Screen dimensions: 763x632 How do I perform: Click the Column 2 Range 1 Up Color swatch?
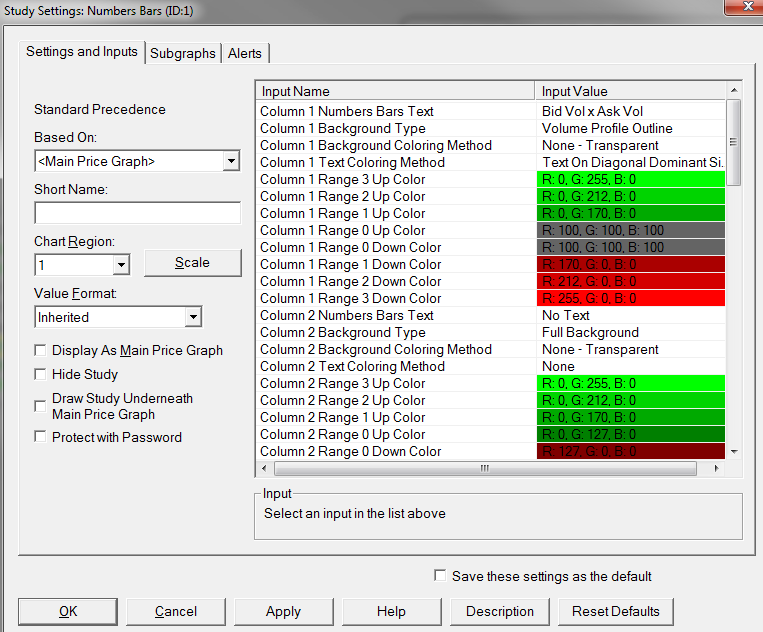631,417
